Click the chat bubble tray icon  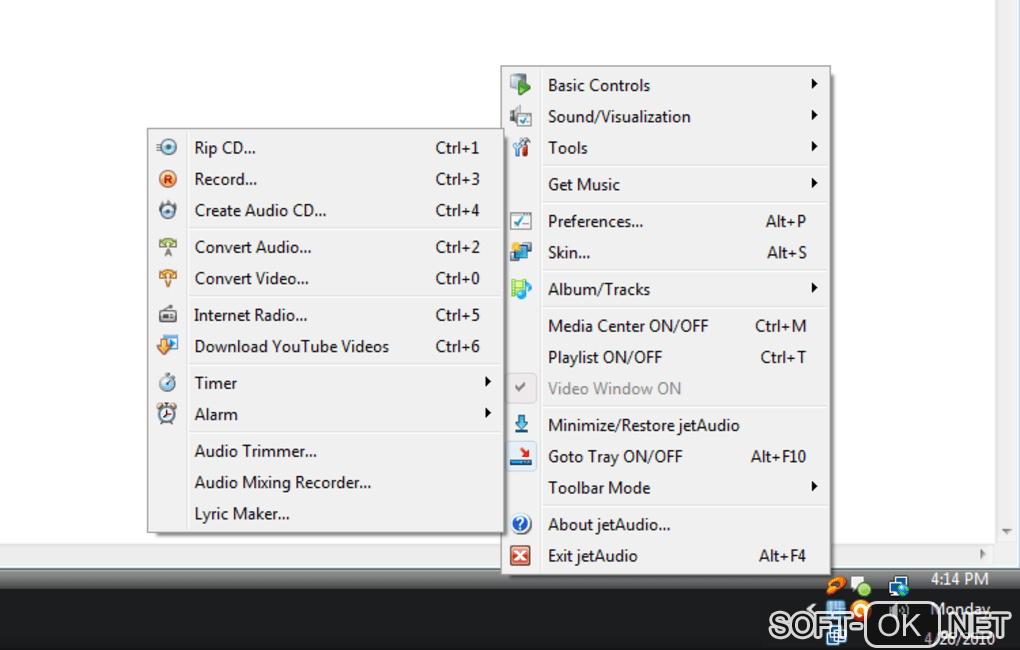click(x=861, y=587)
